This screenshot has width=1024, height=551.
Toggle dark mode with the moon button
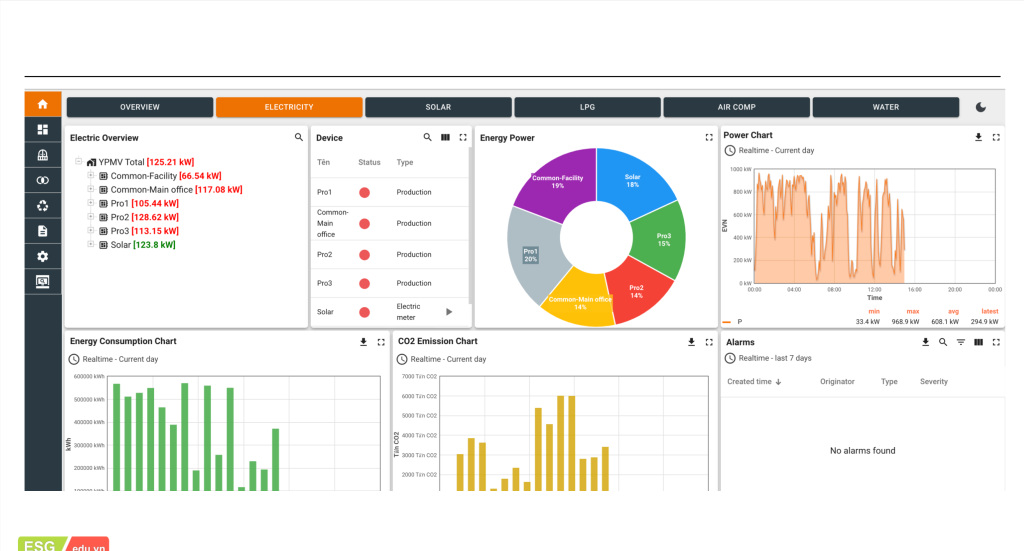point(980,107)
